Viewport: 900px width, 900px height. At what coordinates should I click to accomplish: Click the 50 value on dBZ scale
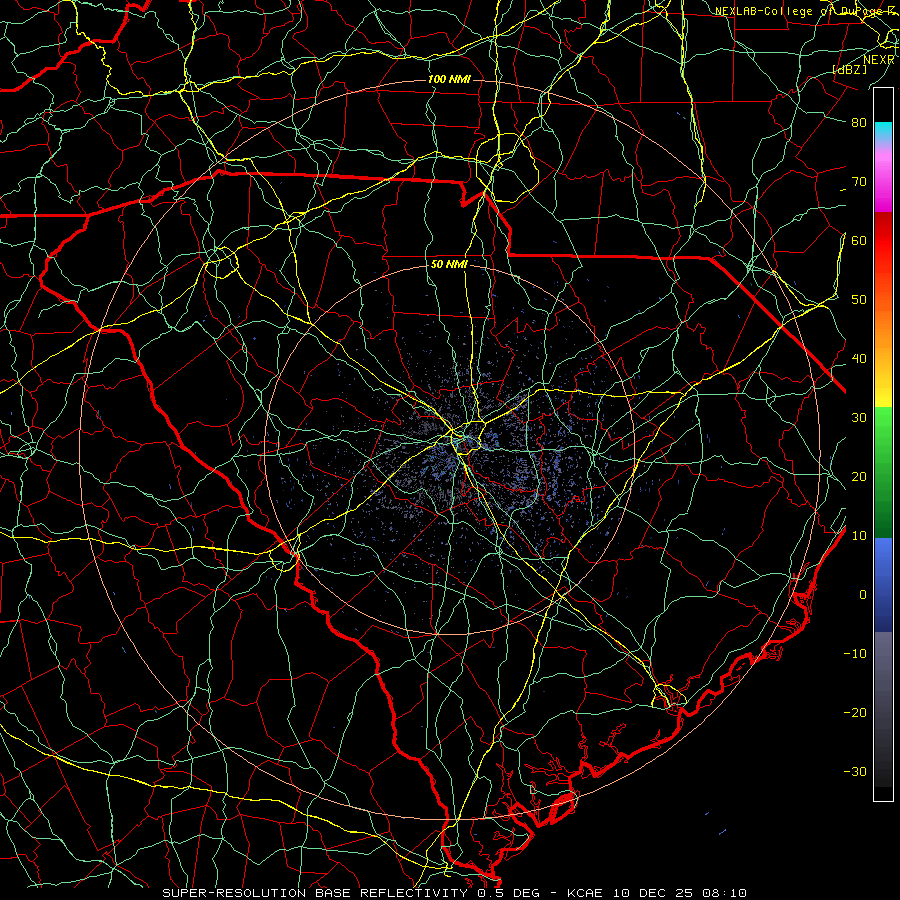click(859, 300)
